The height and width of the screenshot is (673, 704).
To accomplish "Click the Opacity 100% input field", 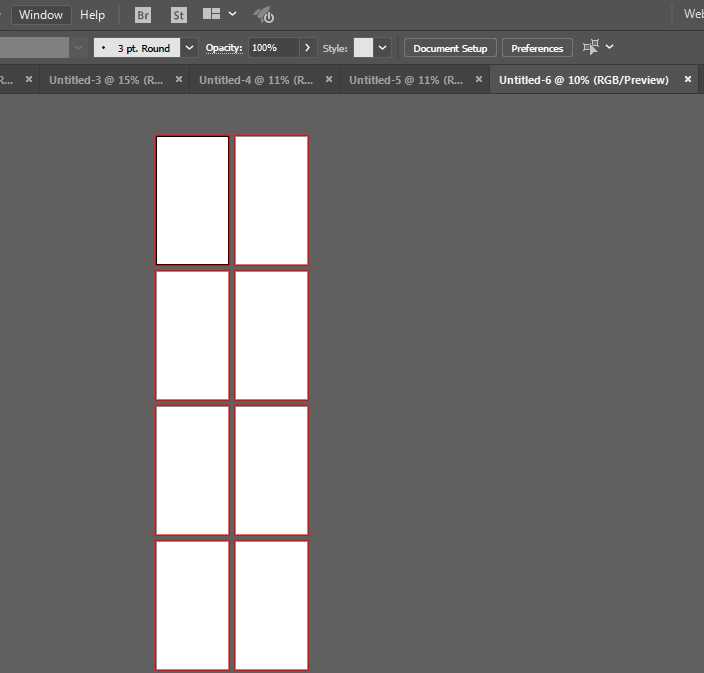I will 272,48.
